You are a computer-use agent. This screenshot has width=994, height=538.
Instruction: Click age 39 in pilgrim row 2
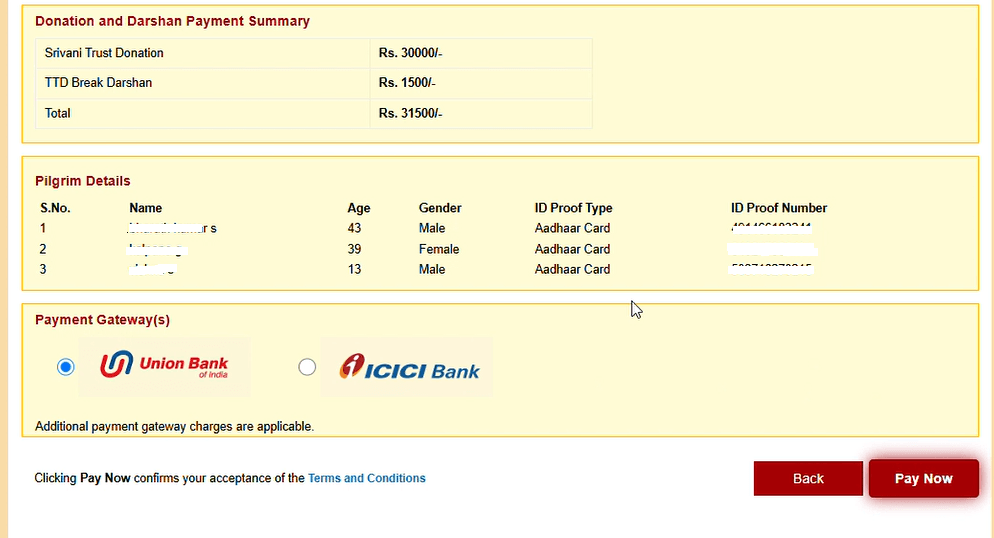coord(354,249)
